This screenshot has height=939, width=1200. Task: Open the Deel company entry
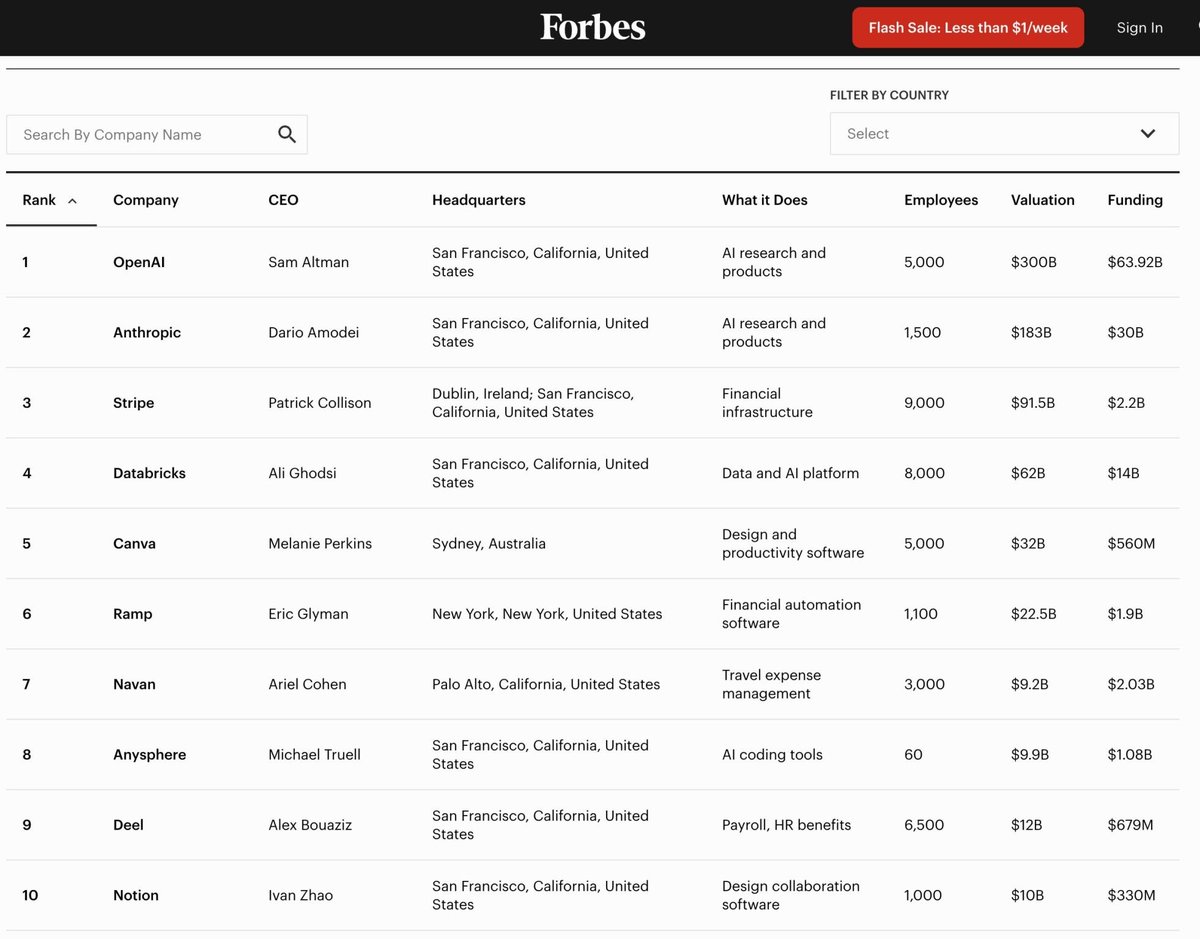128,825
